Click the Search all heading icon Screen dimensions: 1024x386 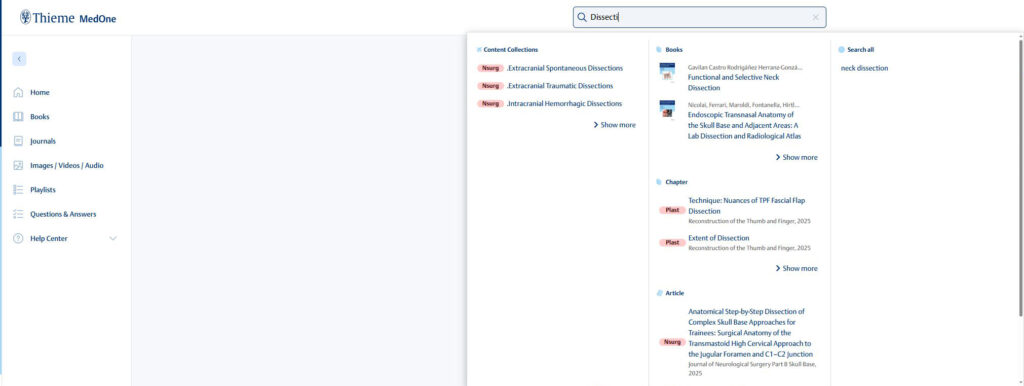click(841, 50)
